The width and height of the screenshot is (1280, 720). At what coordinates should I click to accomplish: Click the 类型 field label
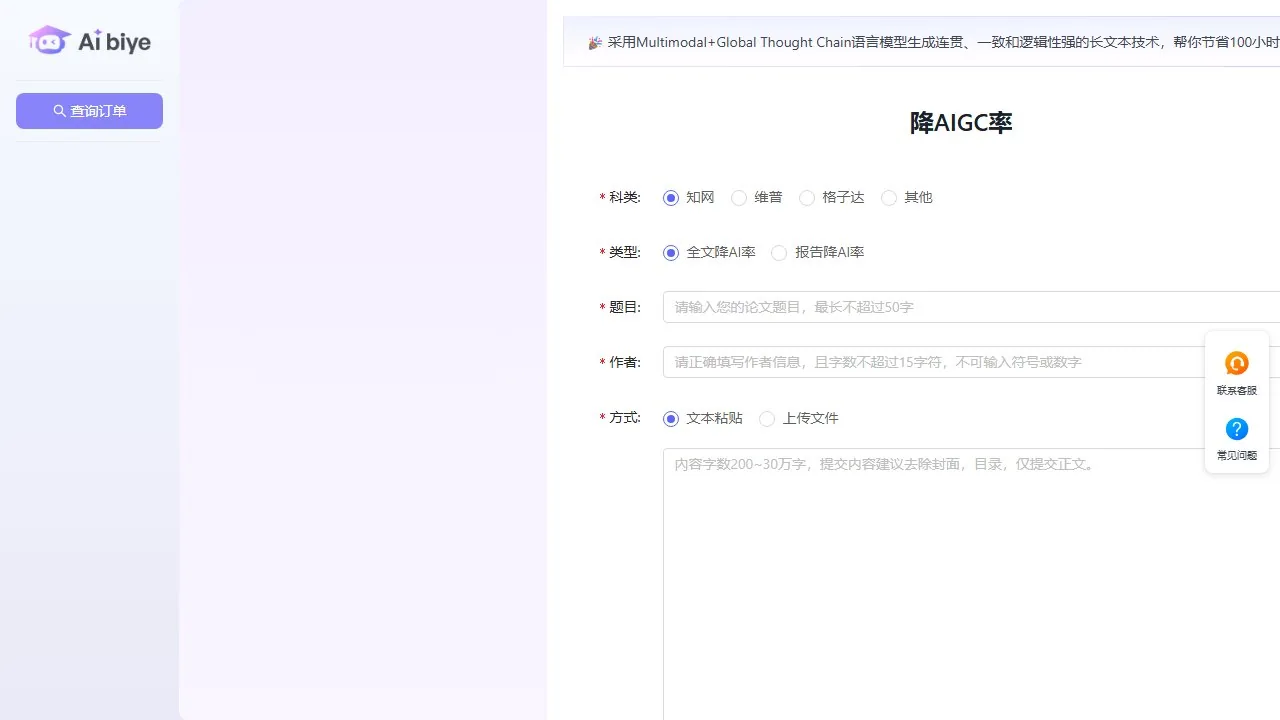tap(624, 253)
